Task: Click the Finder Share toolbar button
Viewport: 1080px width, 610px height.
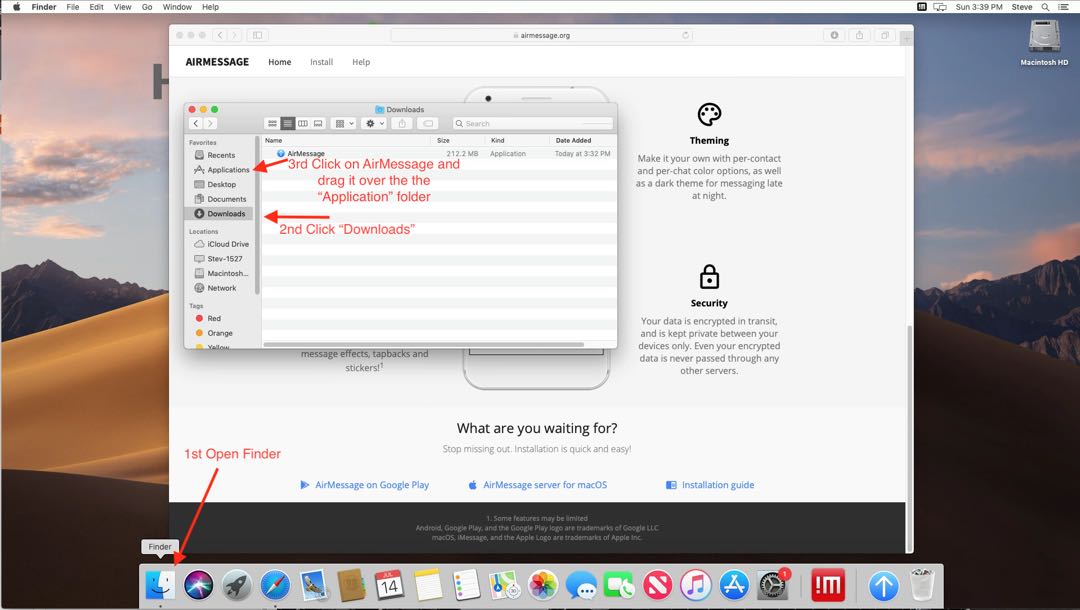Action: tap(402, 123)
